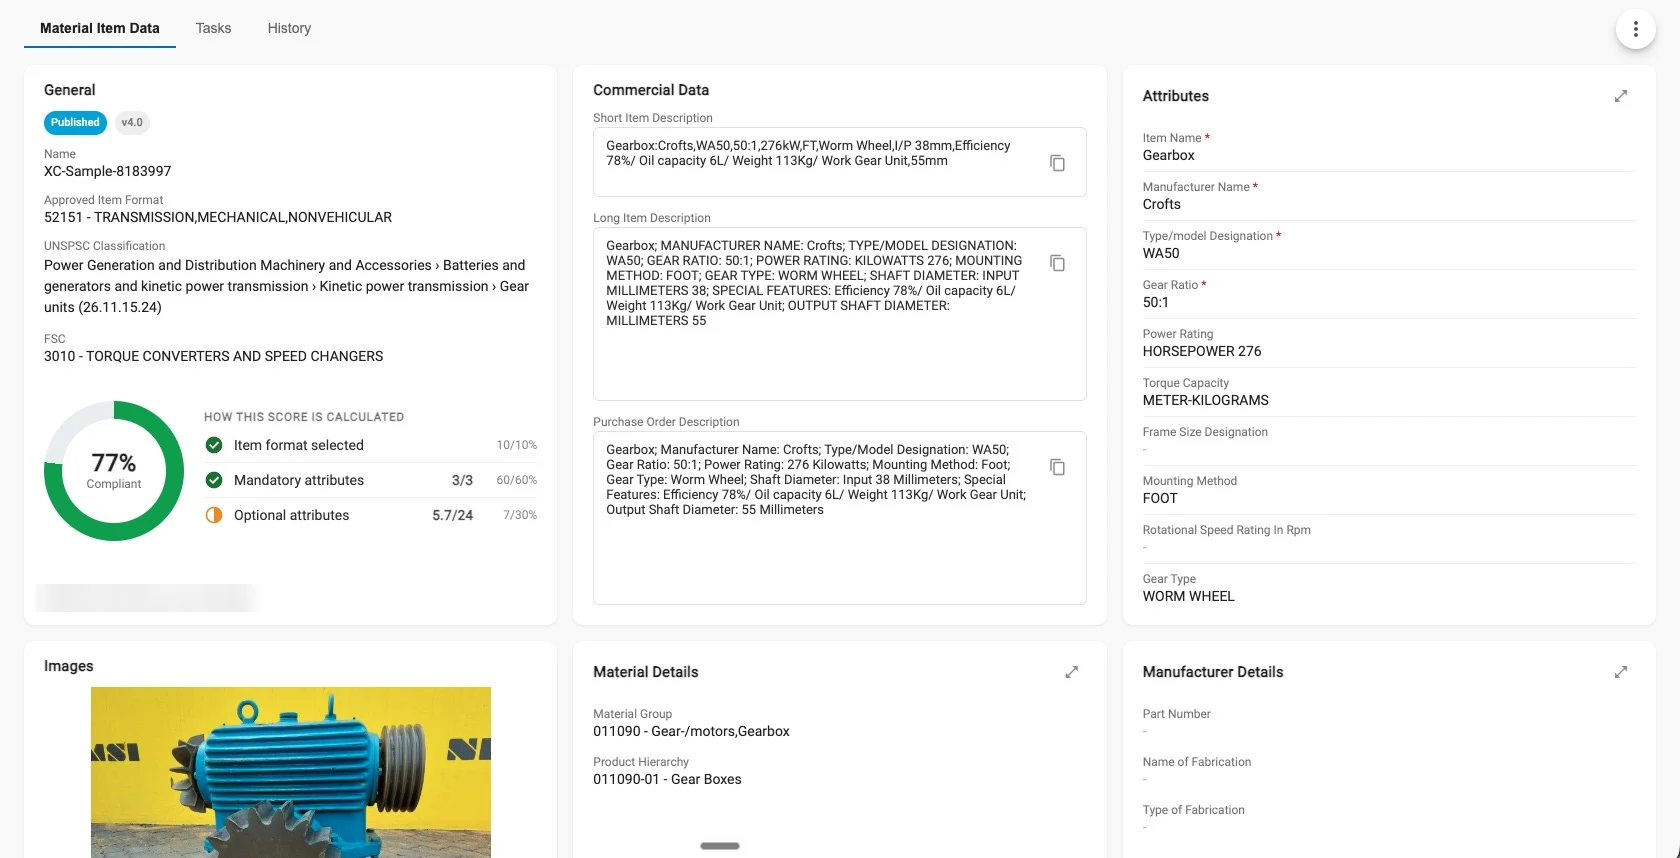This screenshot has width=1680, height=858.
Task: Click the Approved Item Format value 52151
Action: (x=218, y=217)
